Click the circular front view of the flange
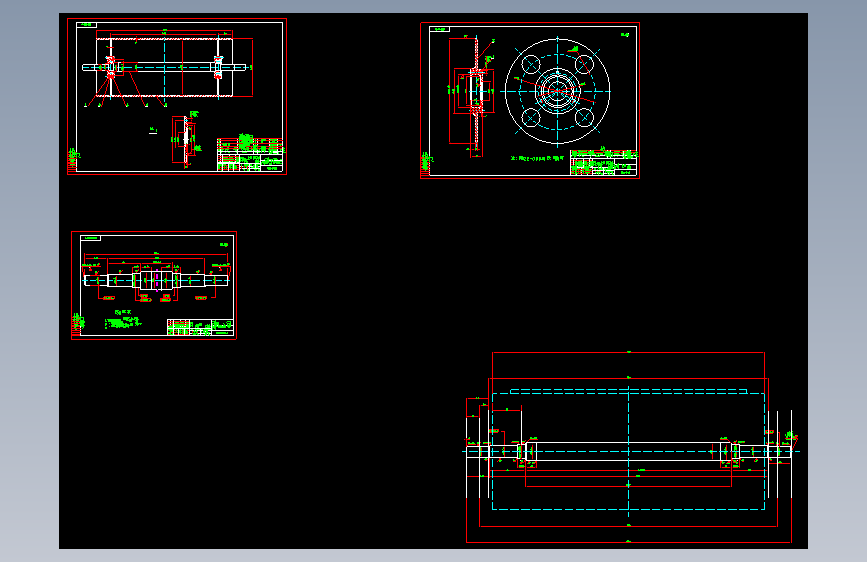 557,91
